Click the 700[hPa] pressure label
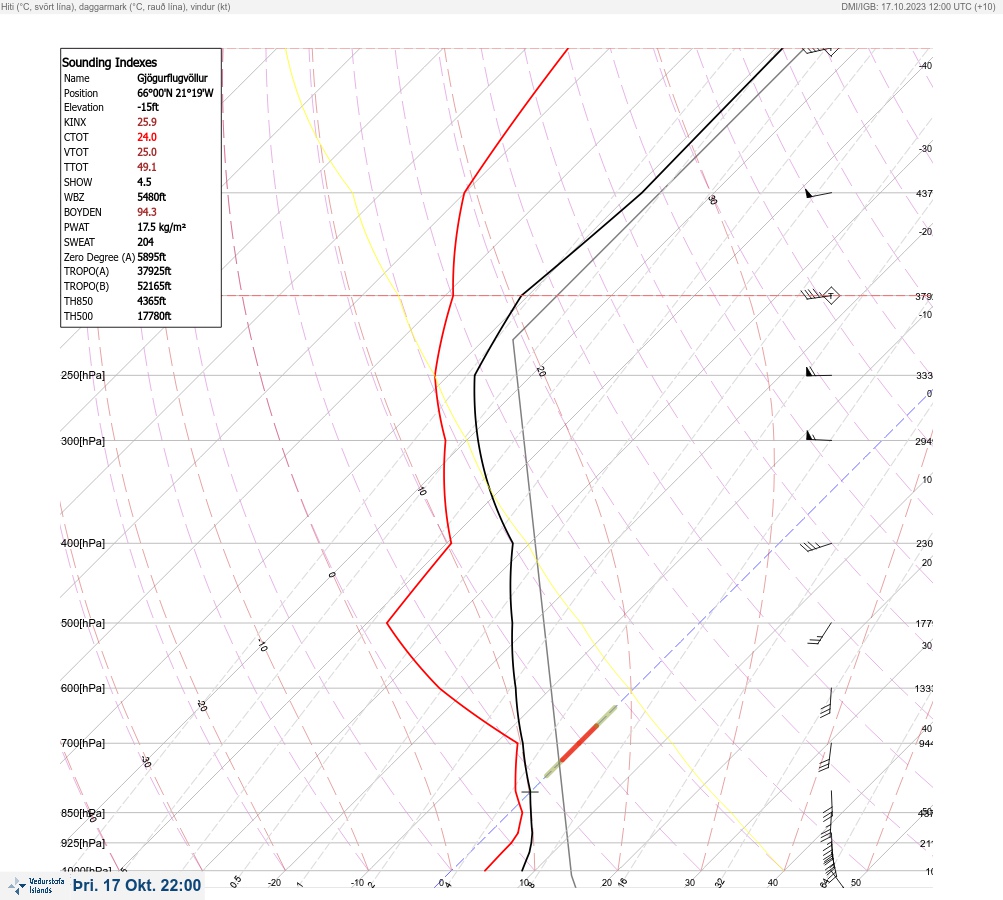The width and height of the screenshot is (1003, 900). pyautogui.click(x=83, y=744)
